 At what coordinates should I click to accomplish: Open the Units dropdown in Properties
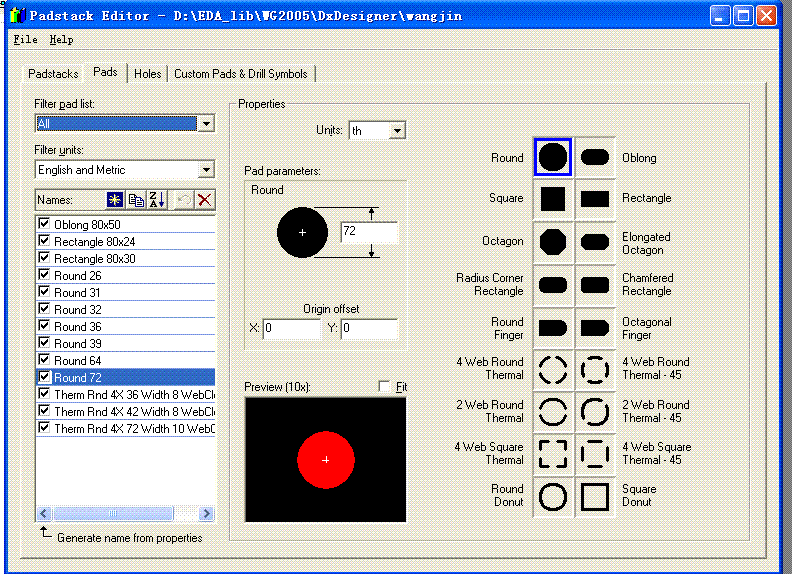pyautogui.click(x=397, y=131)
